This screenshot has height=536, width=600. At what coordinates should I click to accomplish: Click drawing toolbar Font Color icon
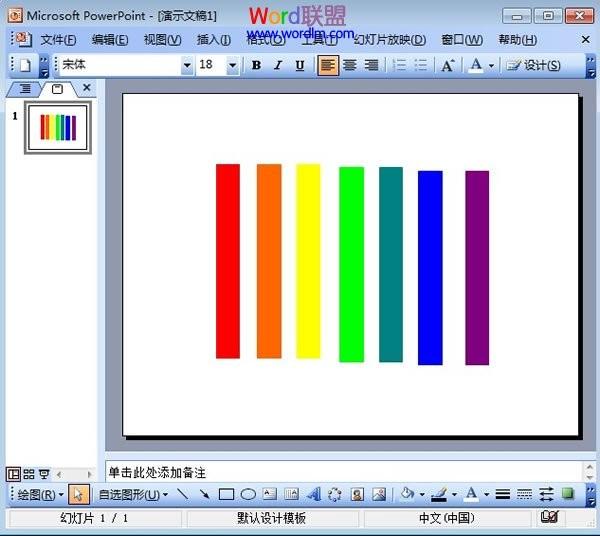471,494
